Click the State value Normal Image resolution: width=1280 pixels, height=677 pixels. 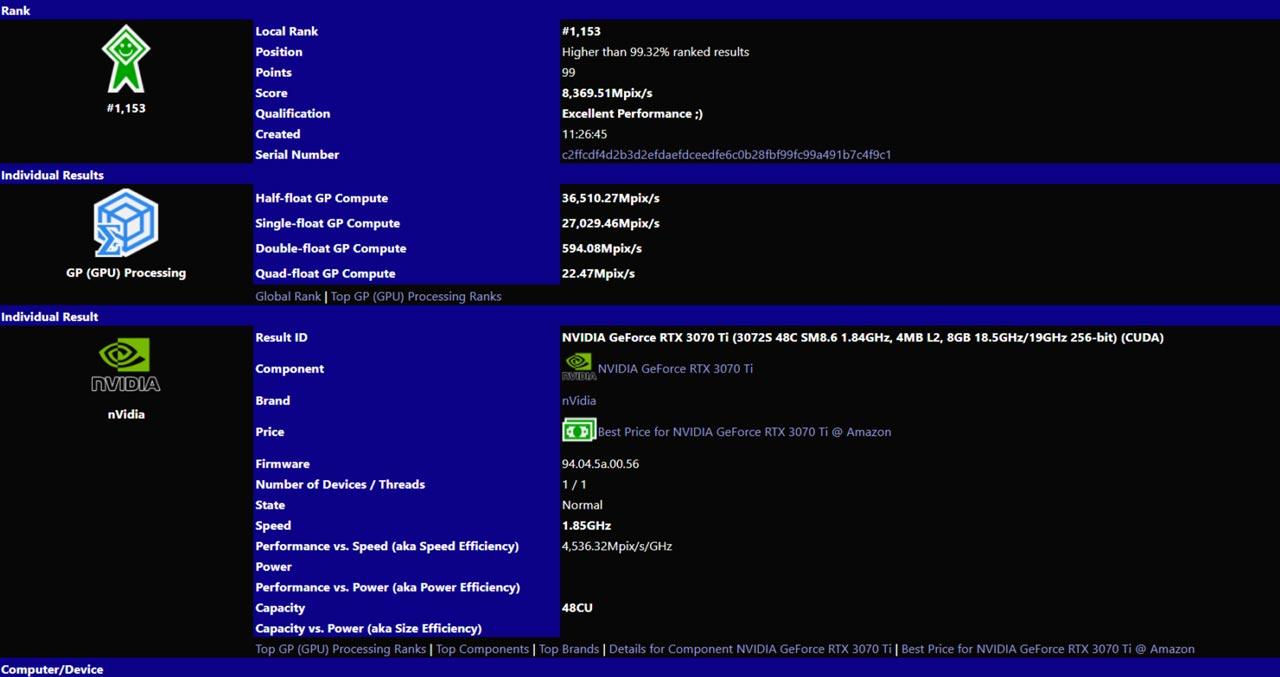coord(582,505)
